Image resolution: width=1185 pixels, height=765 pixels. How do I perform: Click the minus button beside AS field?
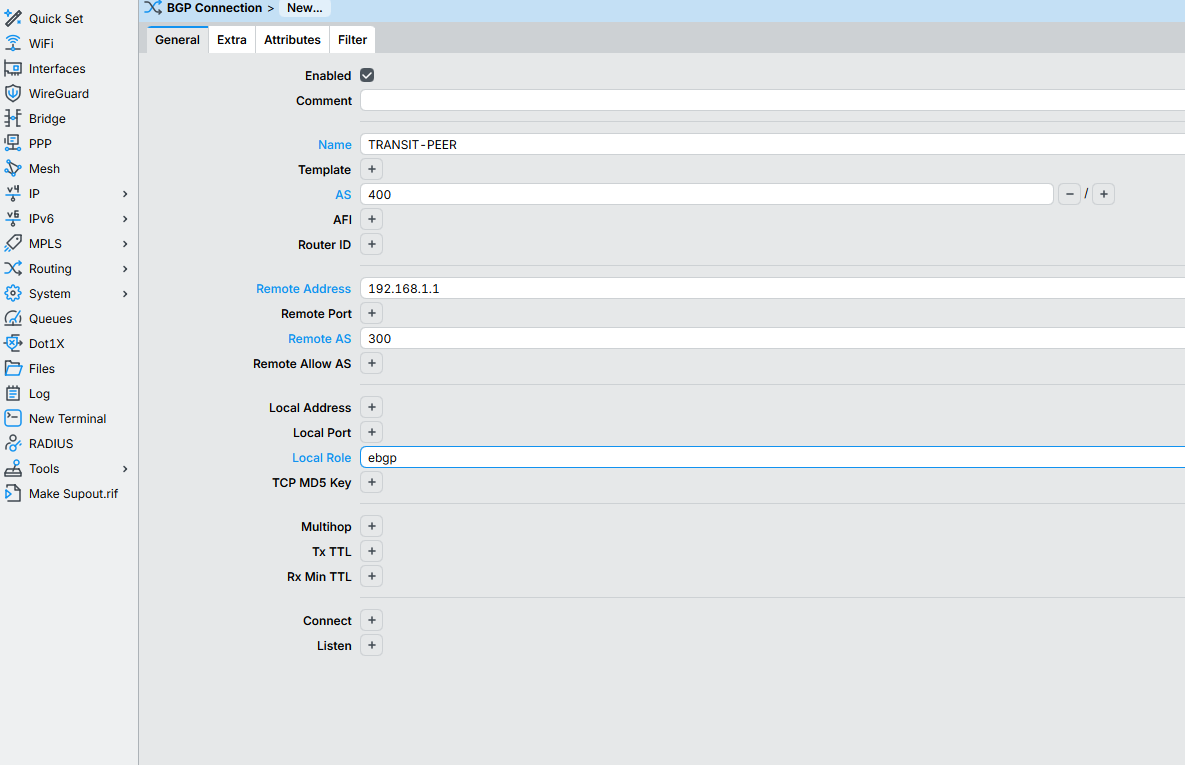(1069, 194)
